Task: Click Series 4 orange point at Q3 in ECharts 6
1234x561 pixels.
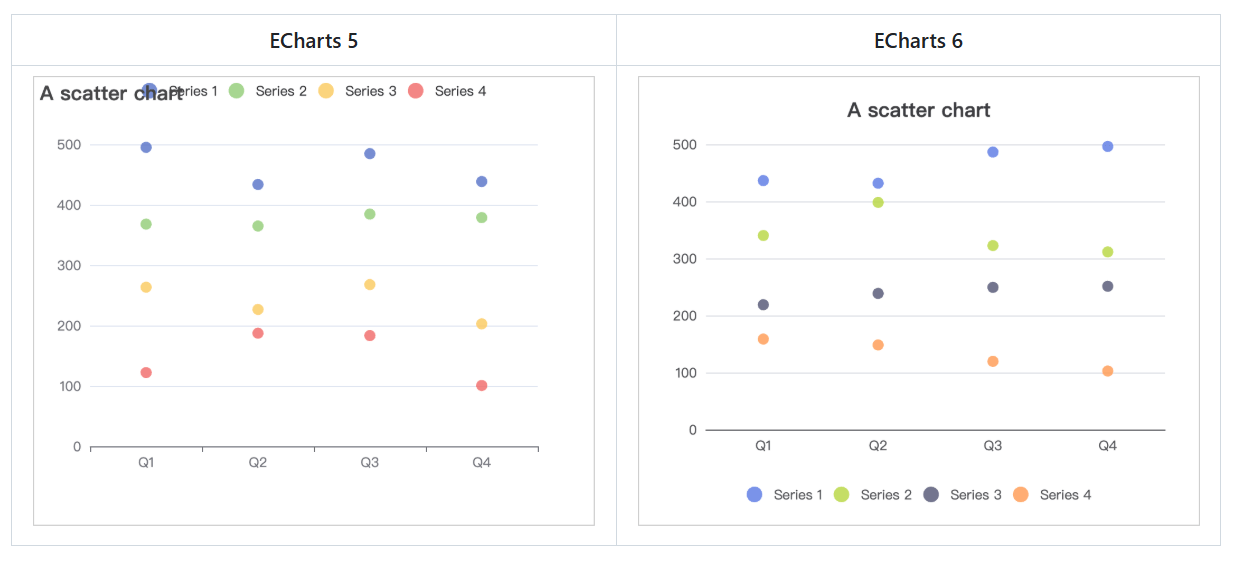Action: tap(993, 361)
